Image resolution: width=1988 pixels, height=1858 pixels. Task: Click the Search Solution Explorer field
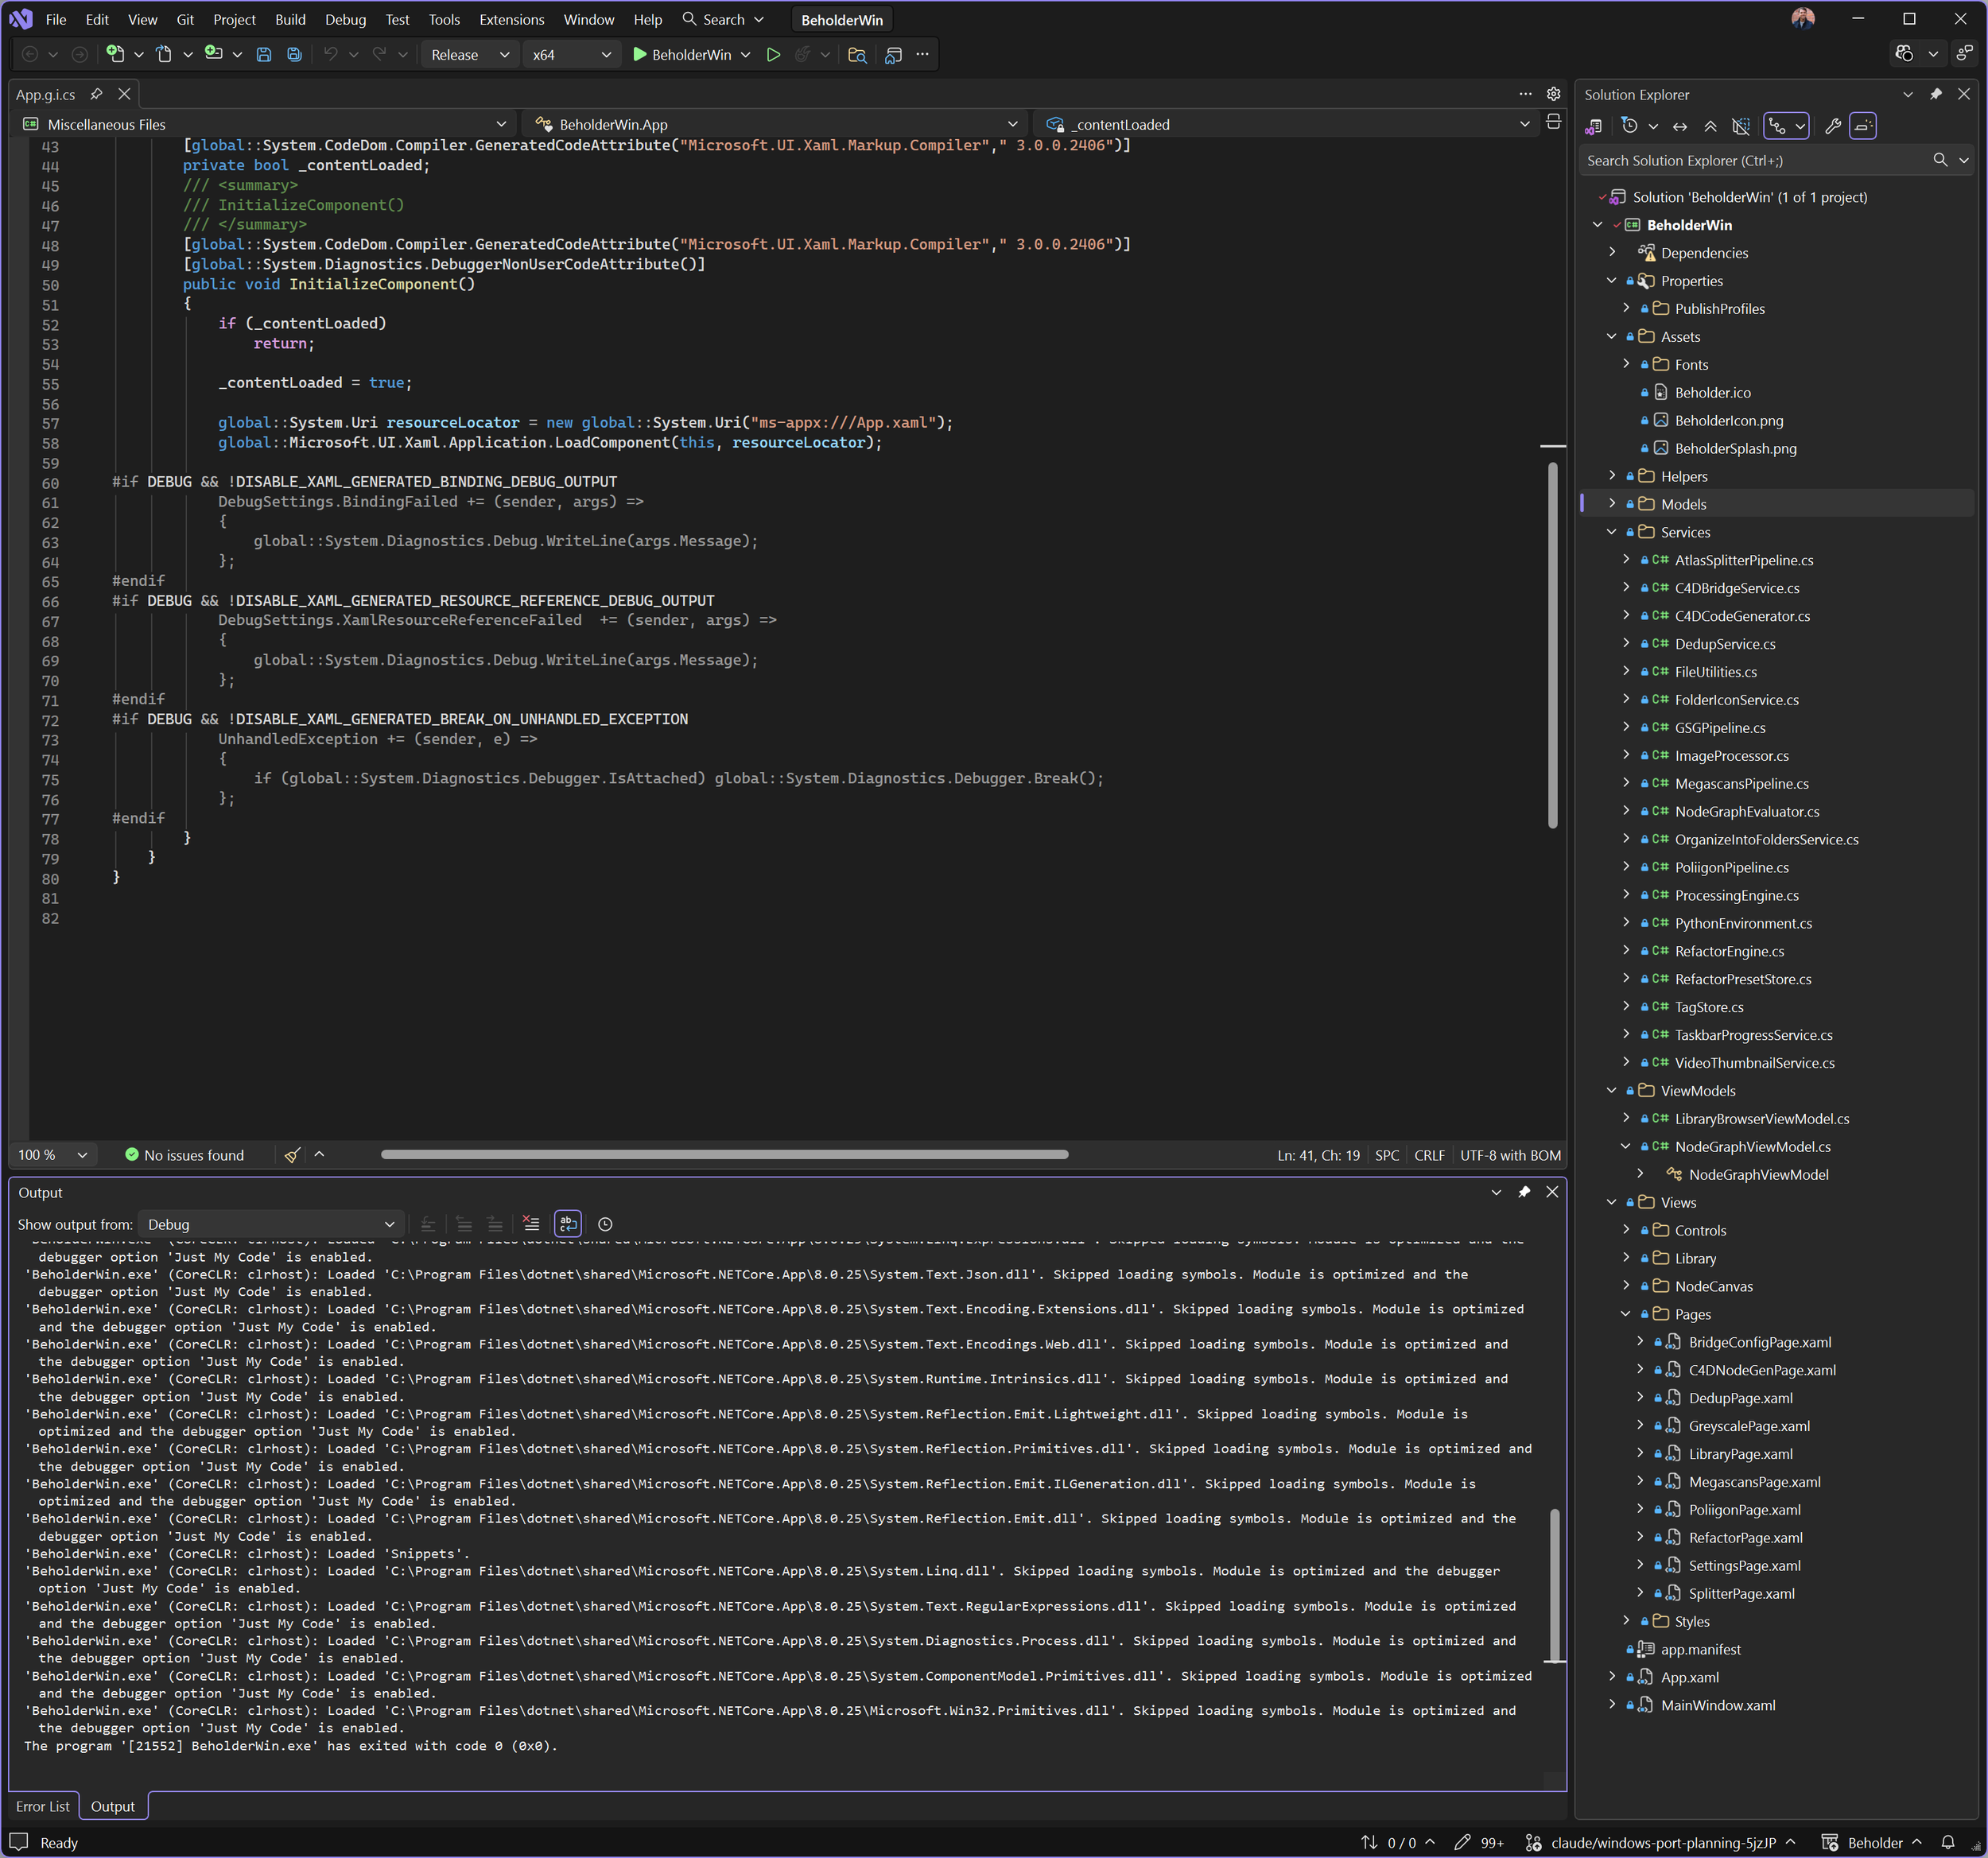[1755, 160]
